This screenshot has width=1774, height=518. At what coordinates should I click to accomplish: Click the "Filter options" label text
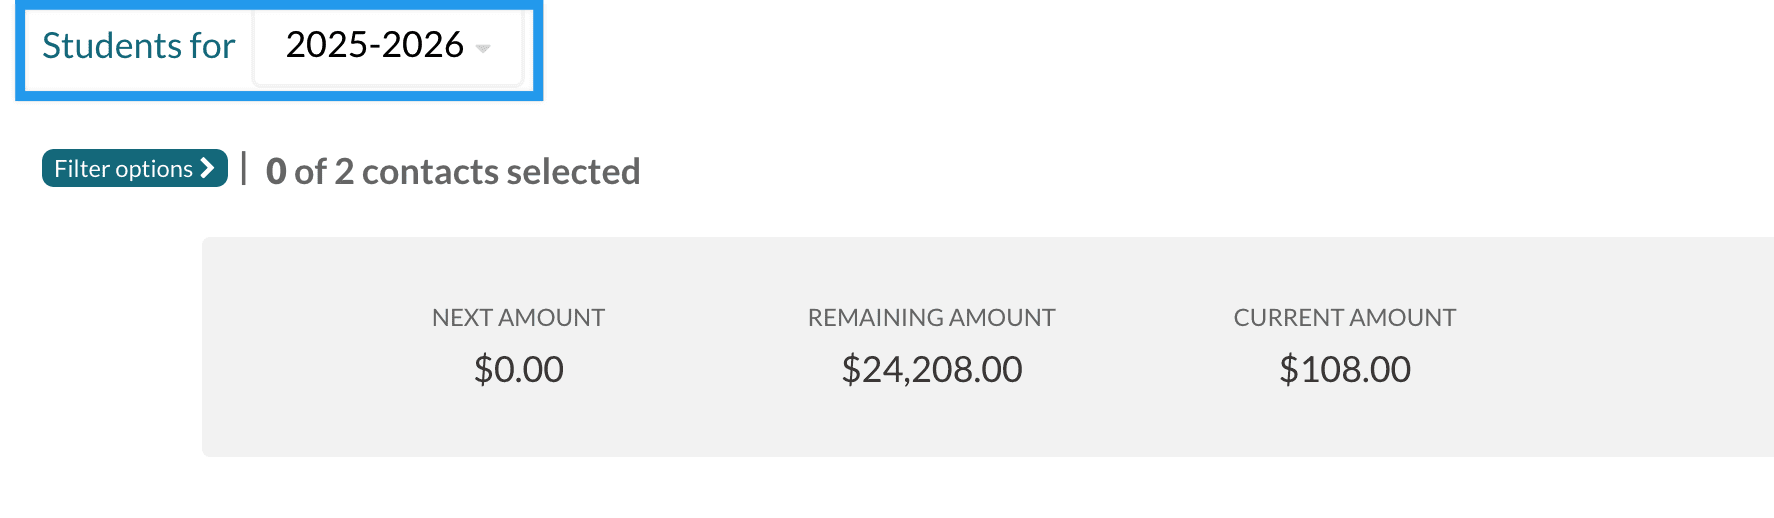click(123, 169)
